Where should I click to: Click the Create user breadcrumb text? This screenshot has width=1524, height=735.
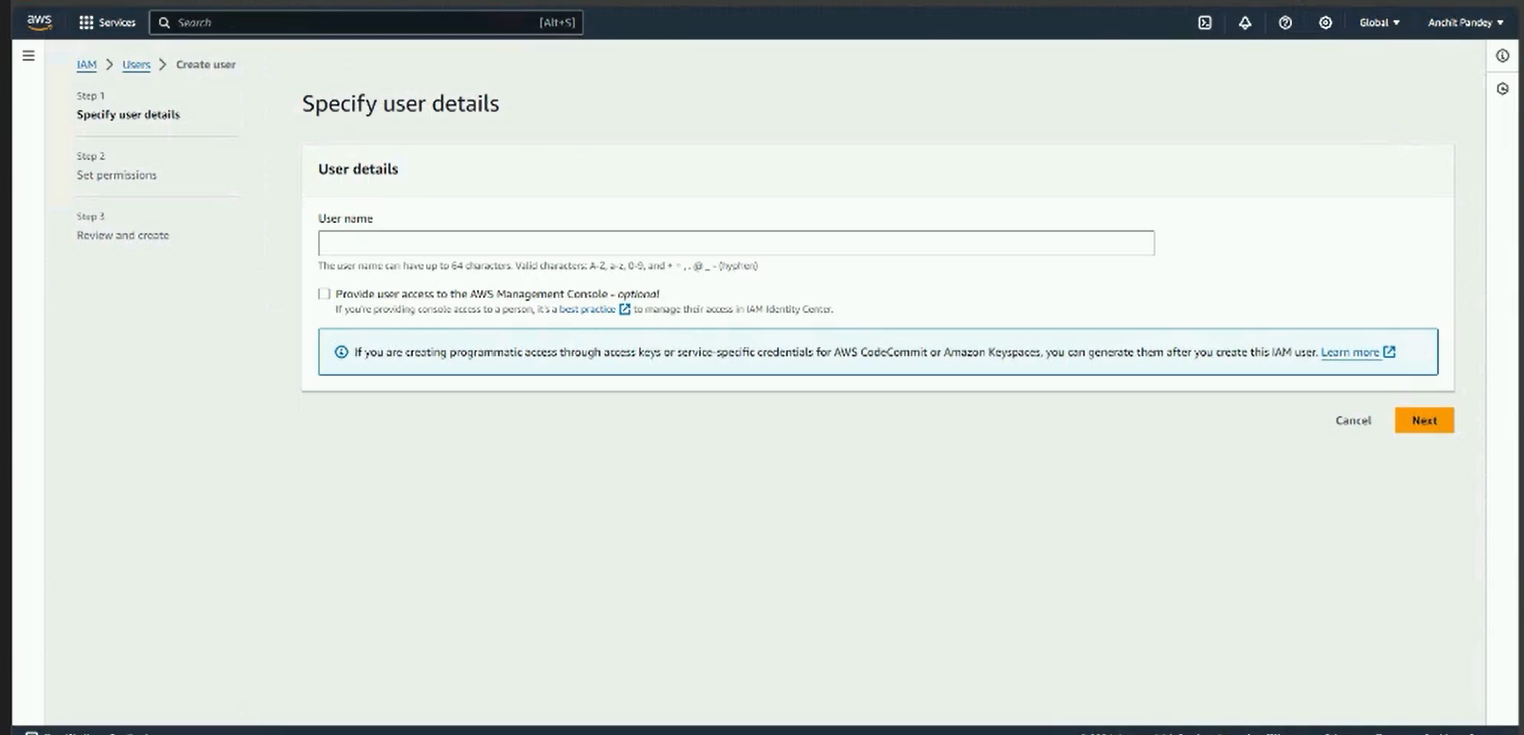click(206, 64)
